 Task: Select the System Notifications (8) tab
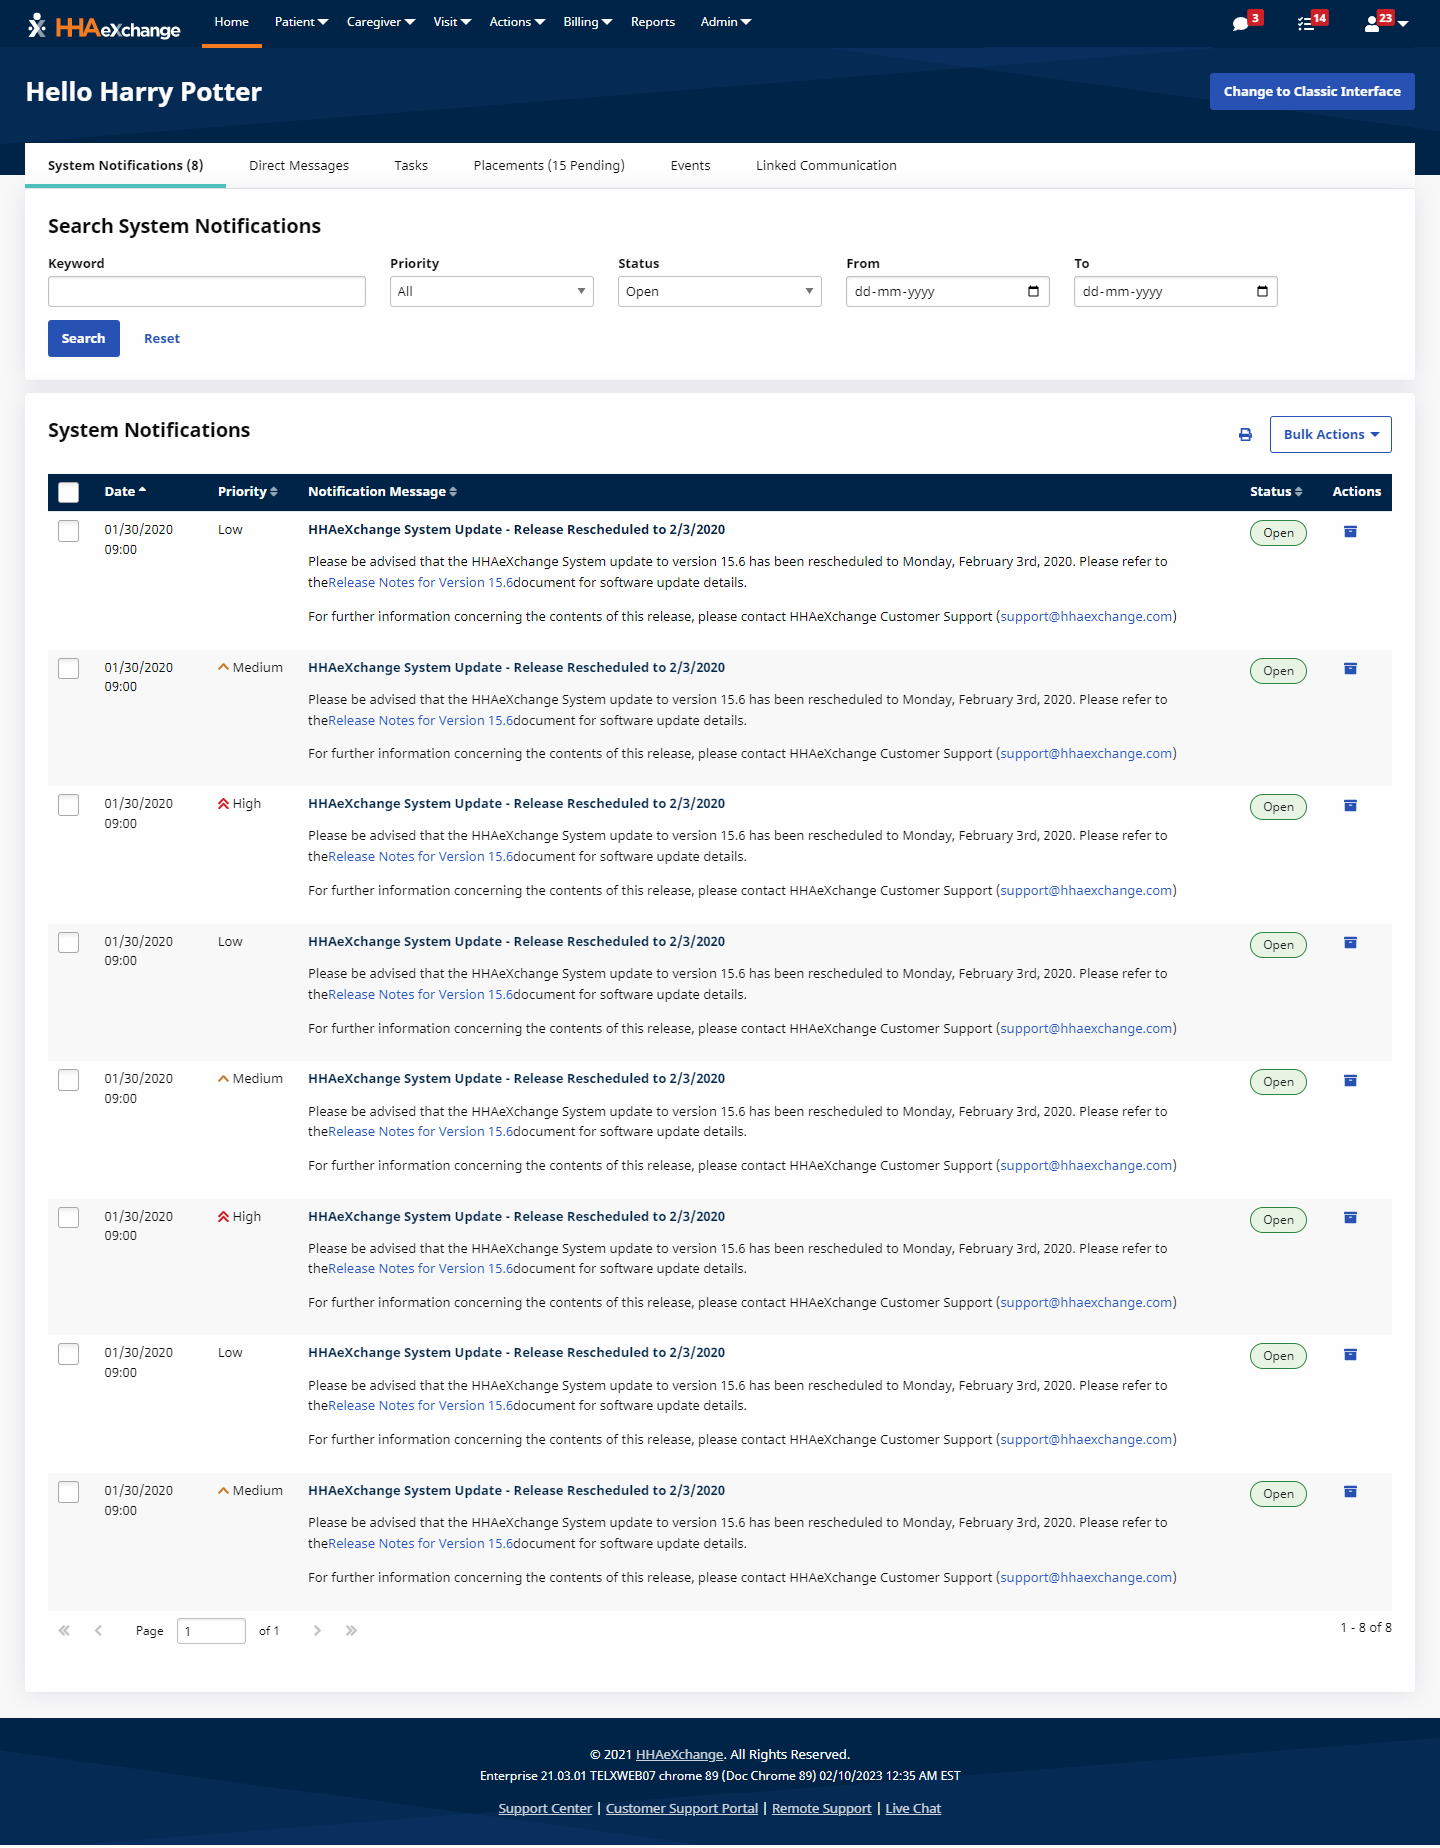125,166
